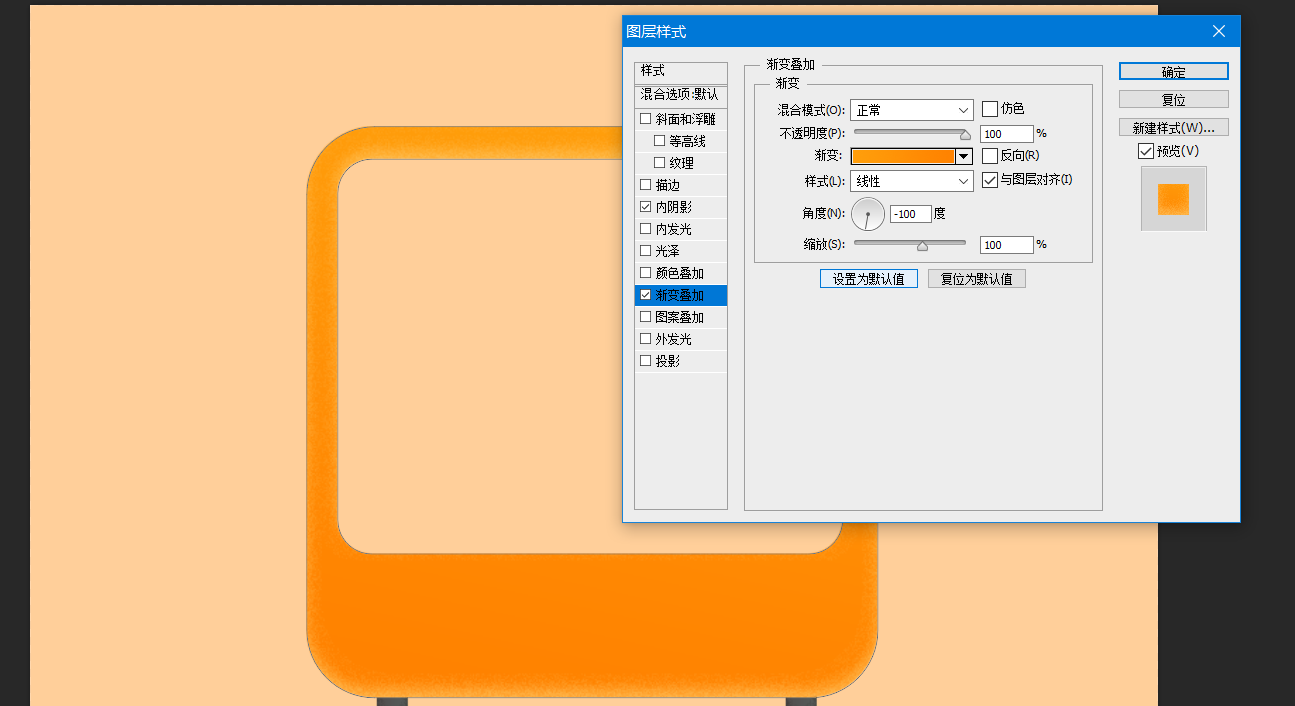Select 混合选项:默认 in the list
Viewport: 1295px width, 706px height.
pyautogui.click(x=681, y=94)
